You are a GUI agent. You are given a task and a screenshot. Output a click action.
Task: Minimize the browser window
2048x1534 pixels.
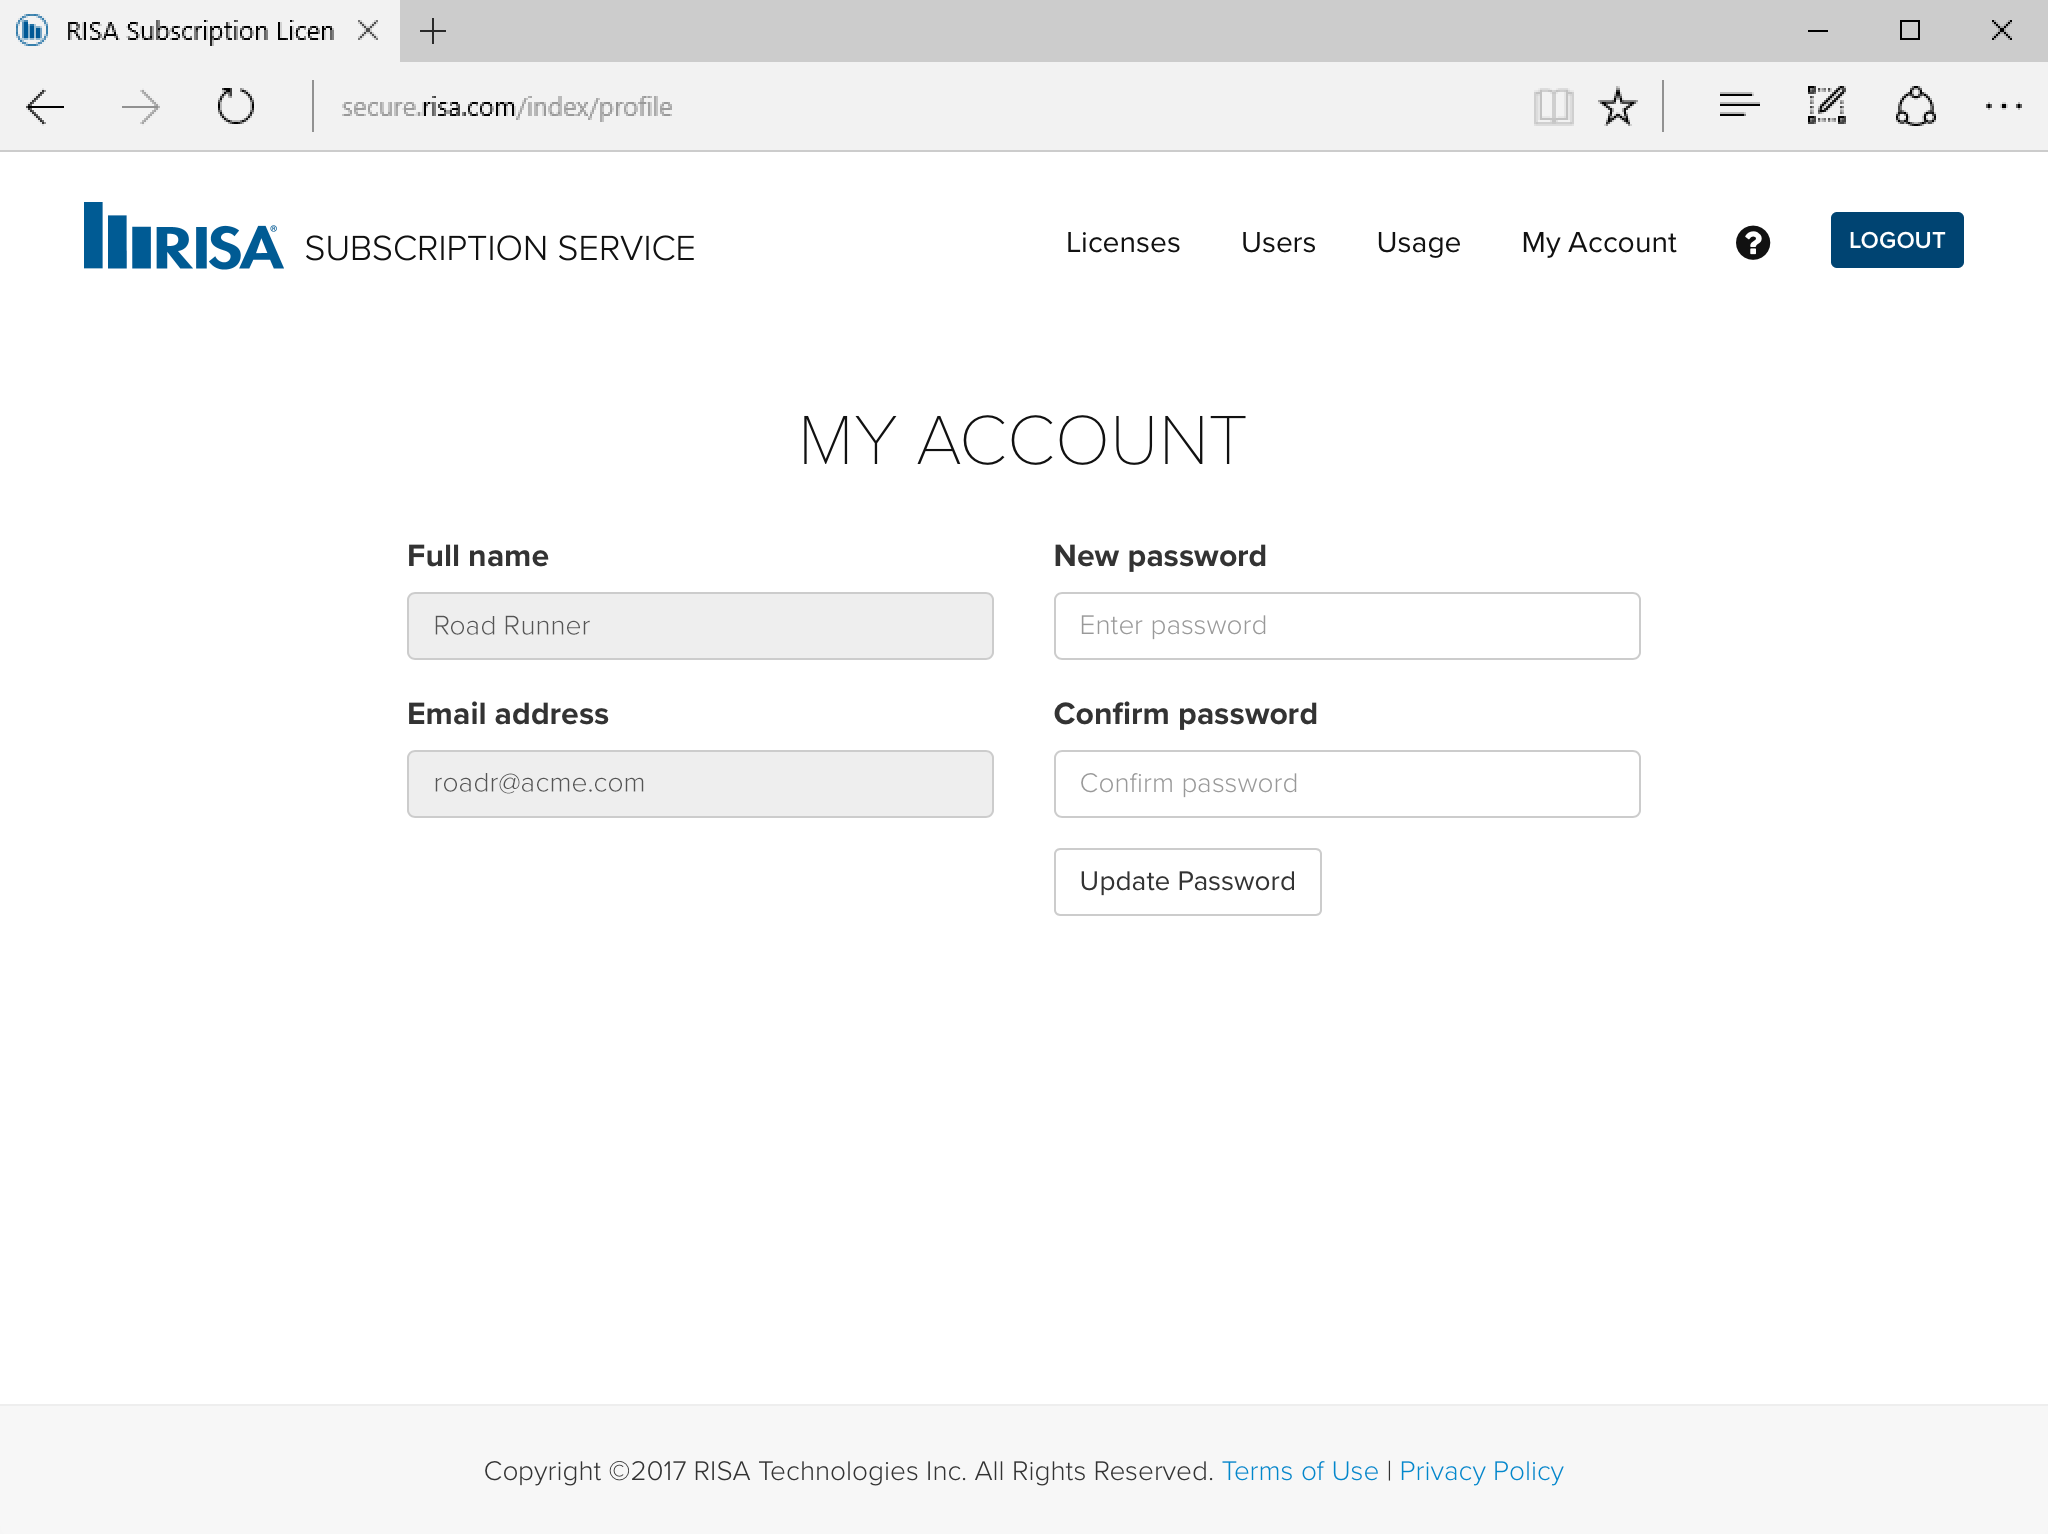click(1818, 31)
